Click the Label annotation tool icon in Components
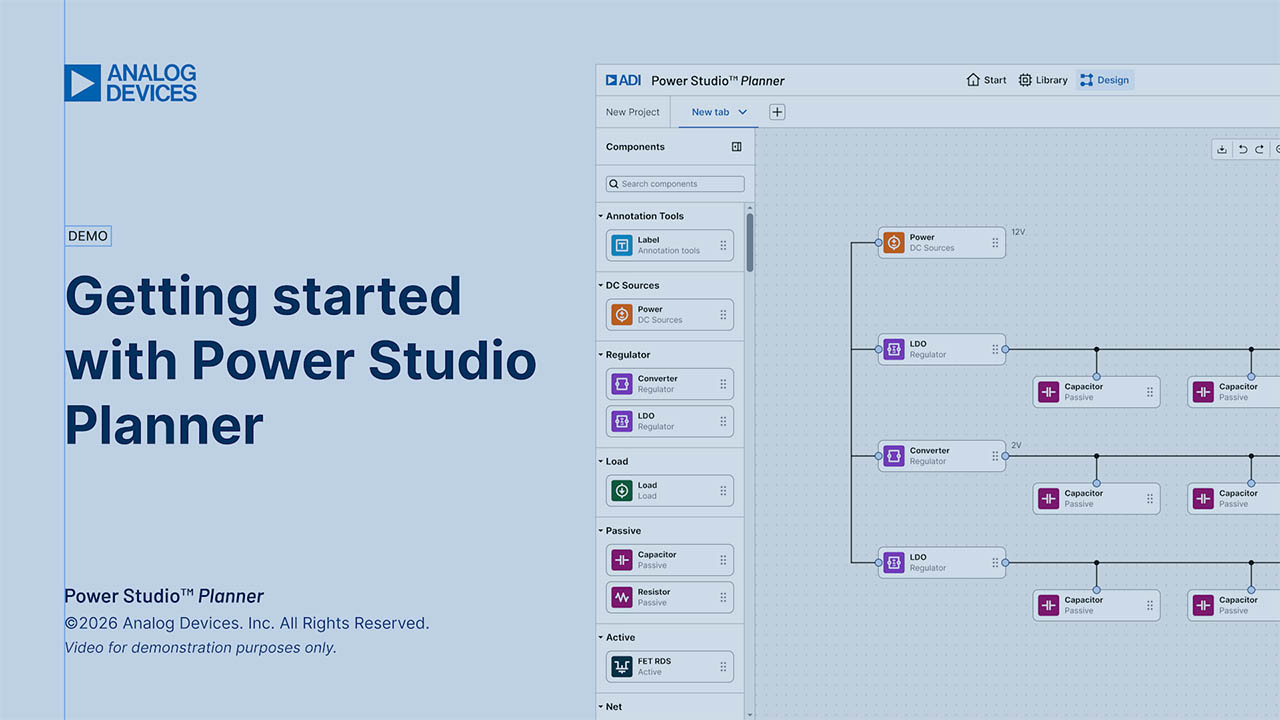The width and height of the screenshot is (1280, 720). [622, 245]
